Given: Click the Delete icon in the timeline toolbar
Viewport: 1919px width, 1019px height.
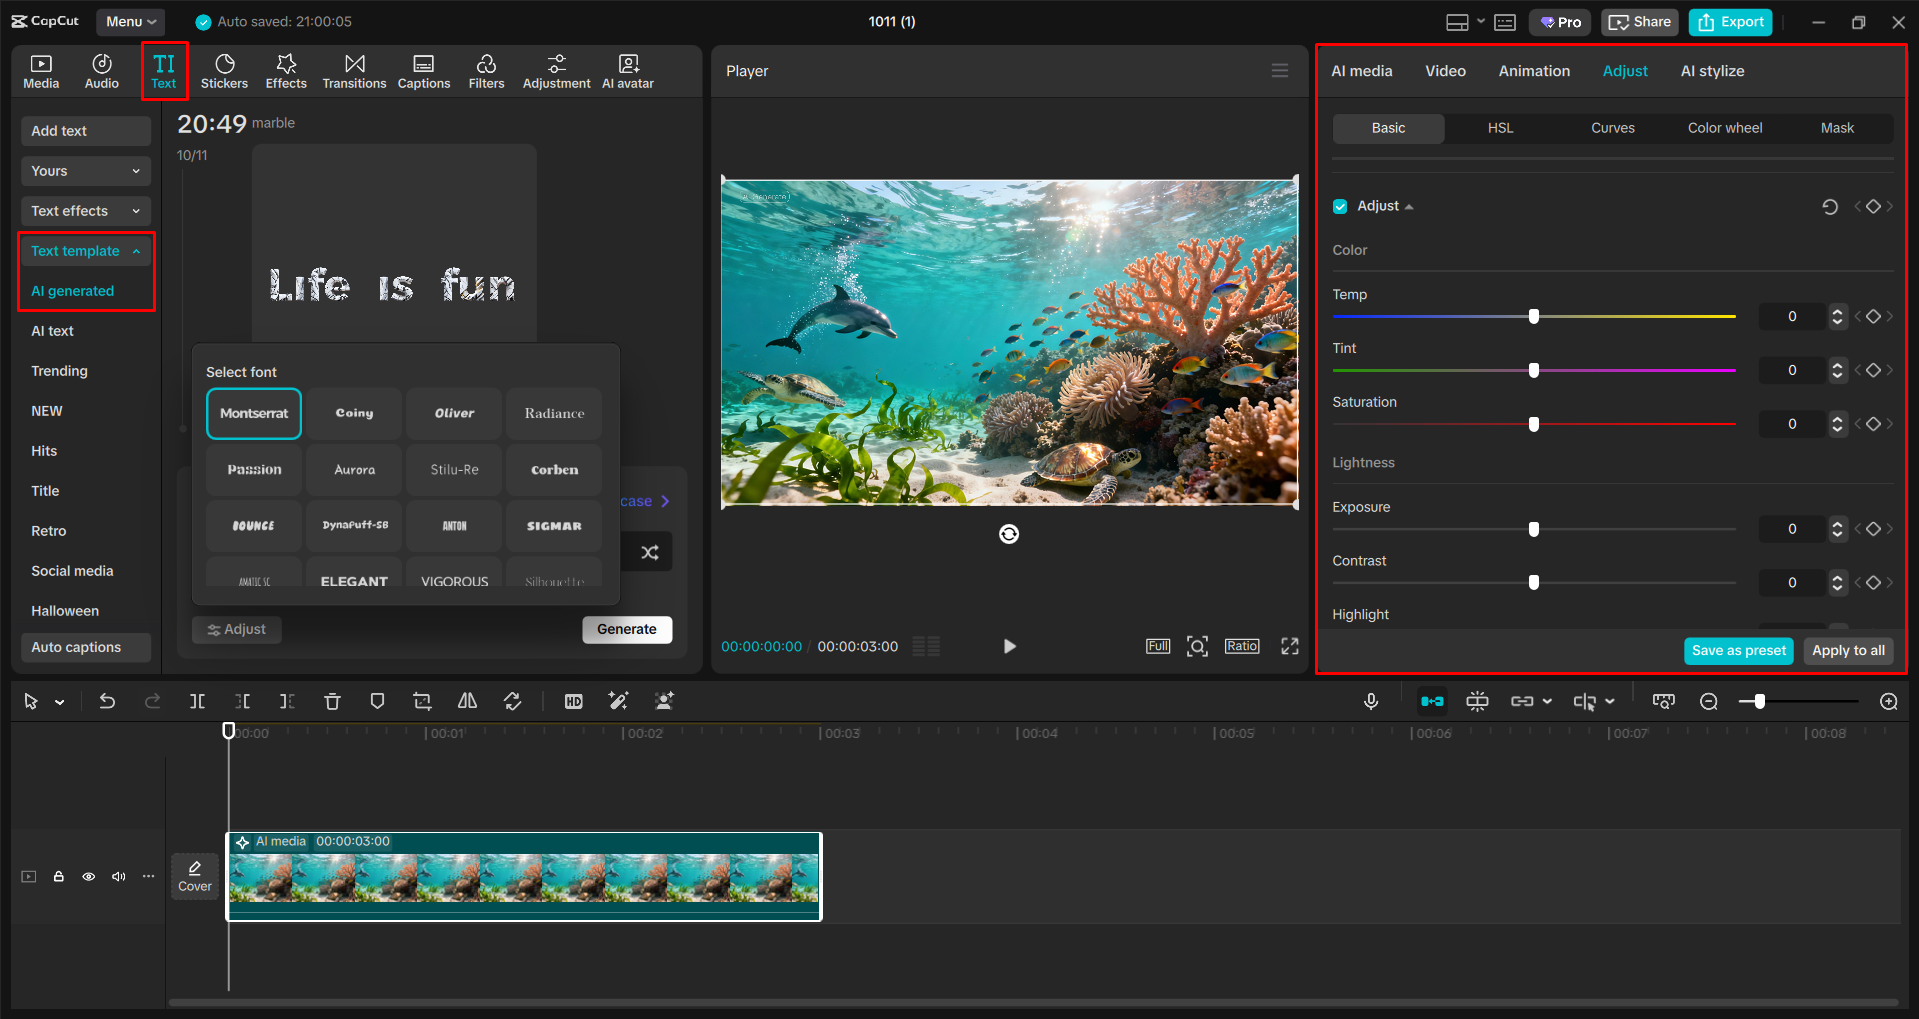Looking at the screenshot, I should (332, 701).
